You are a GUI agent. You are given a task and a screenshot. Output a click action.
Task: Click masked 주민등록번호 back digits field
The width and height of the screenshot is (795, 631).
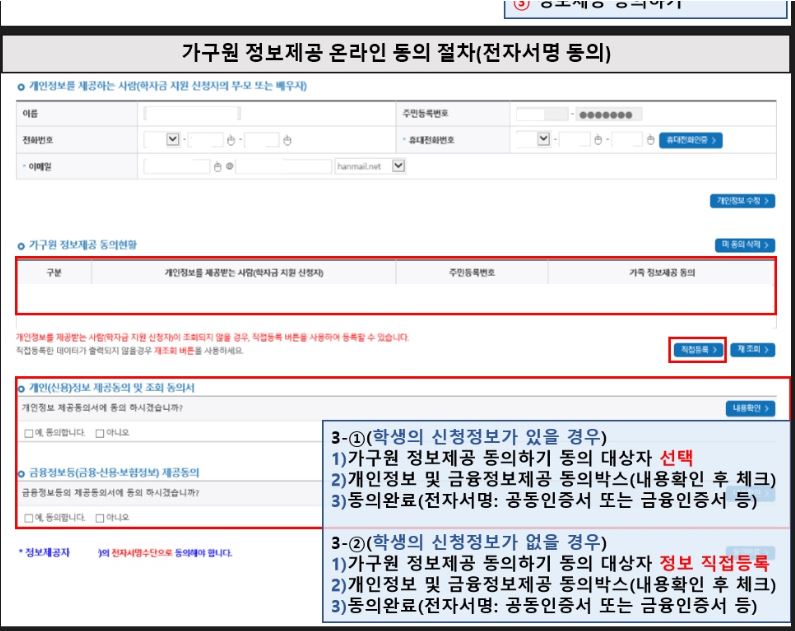[608, 115]
